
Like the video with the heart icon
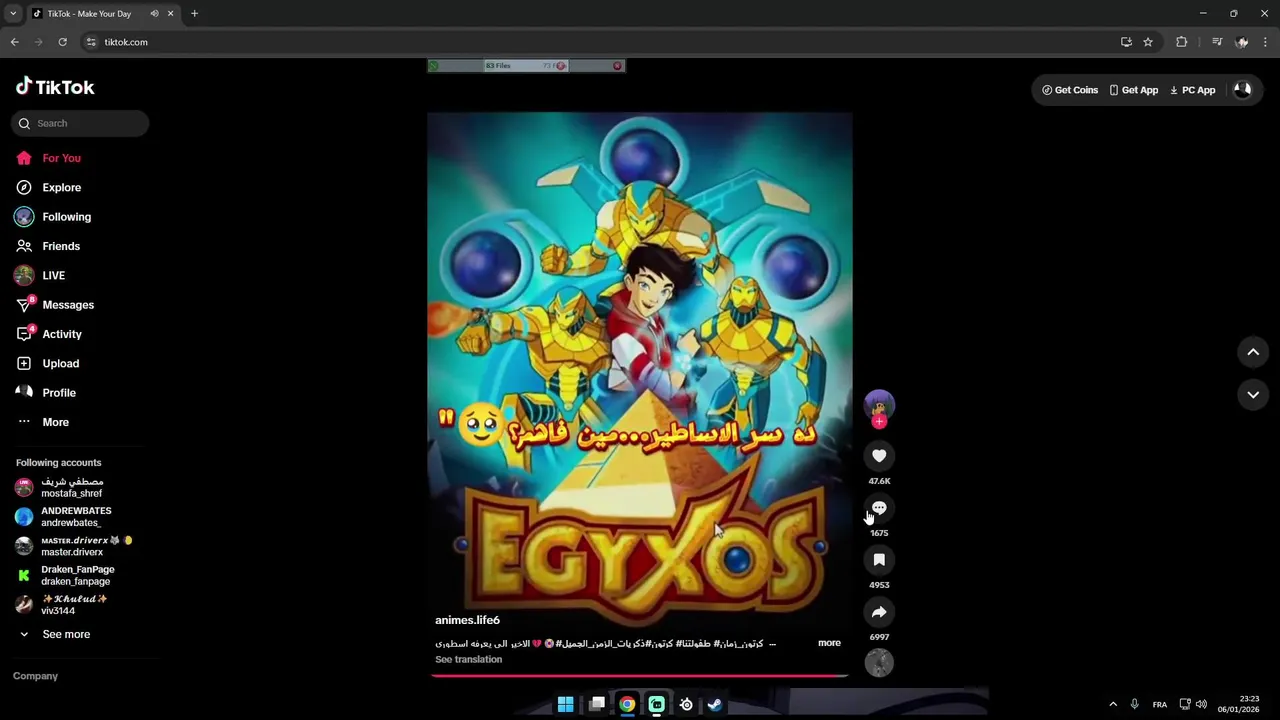[x=879, y=456]
